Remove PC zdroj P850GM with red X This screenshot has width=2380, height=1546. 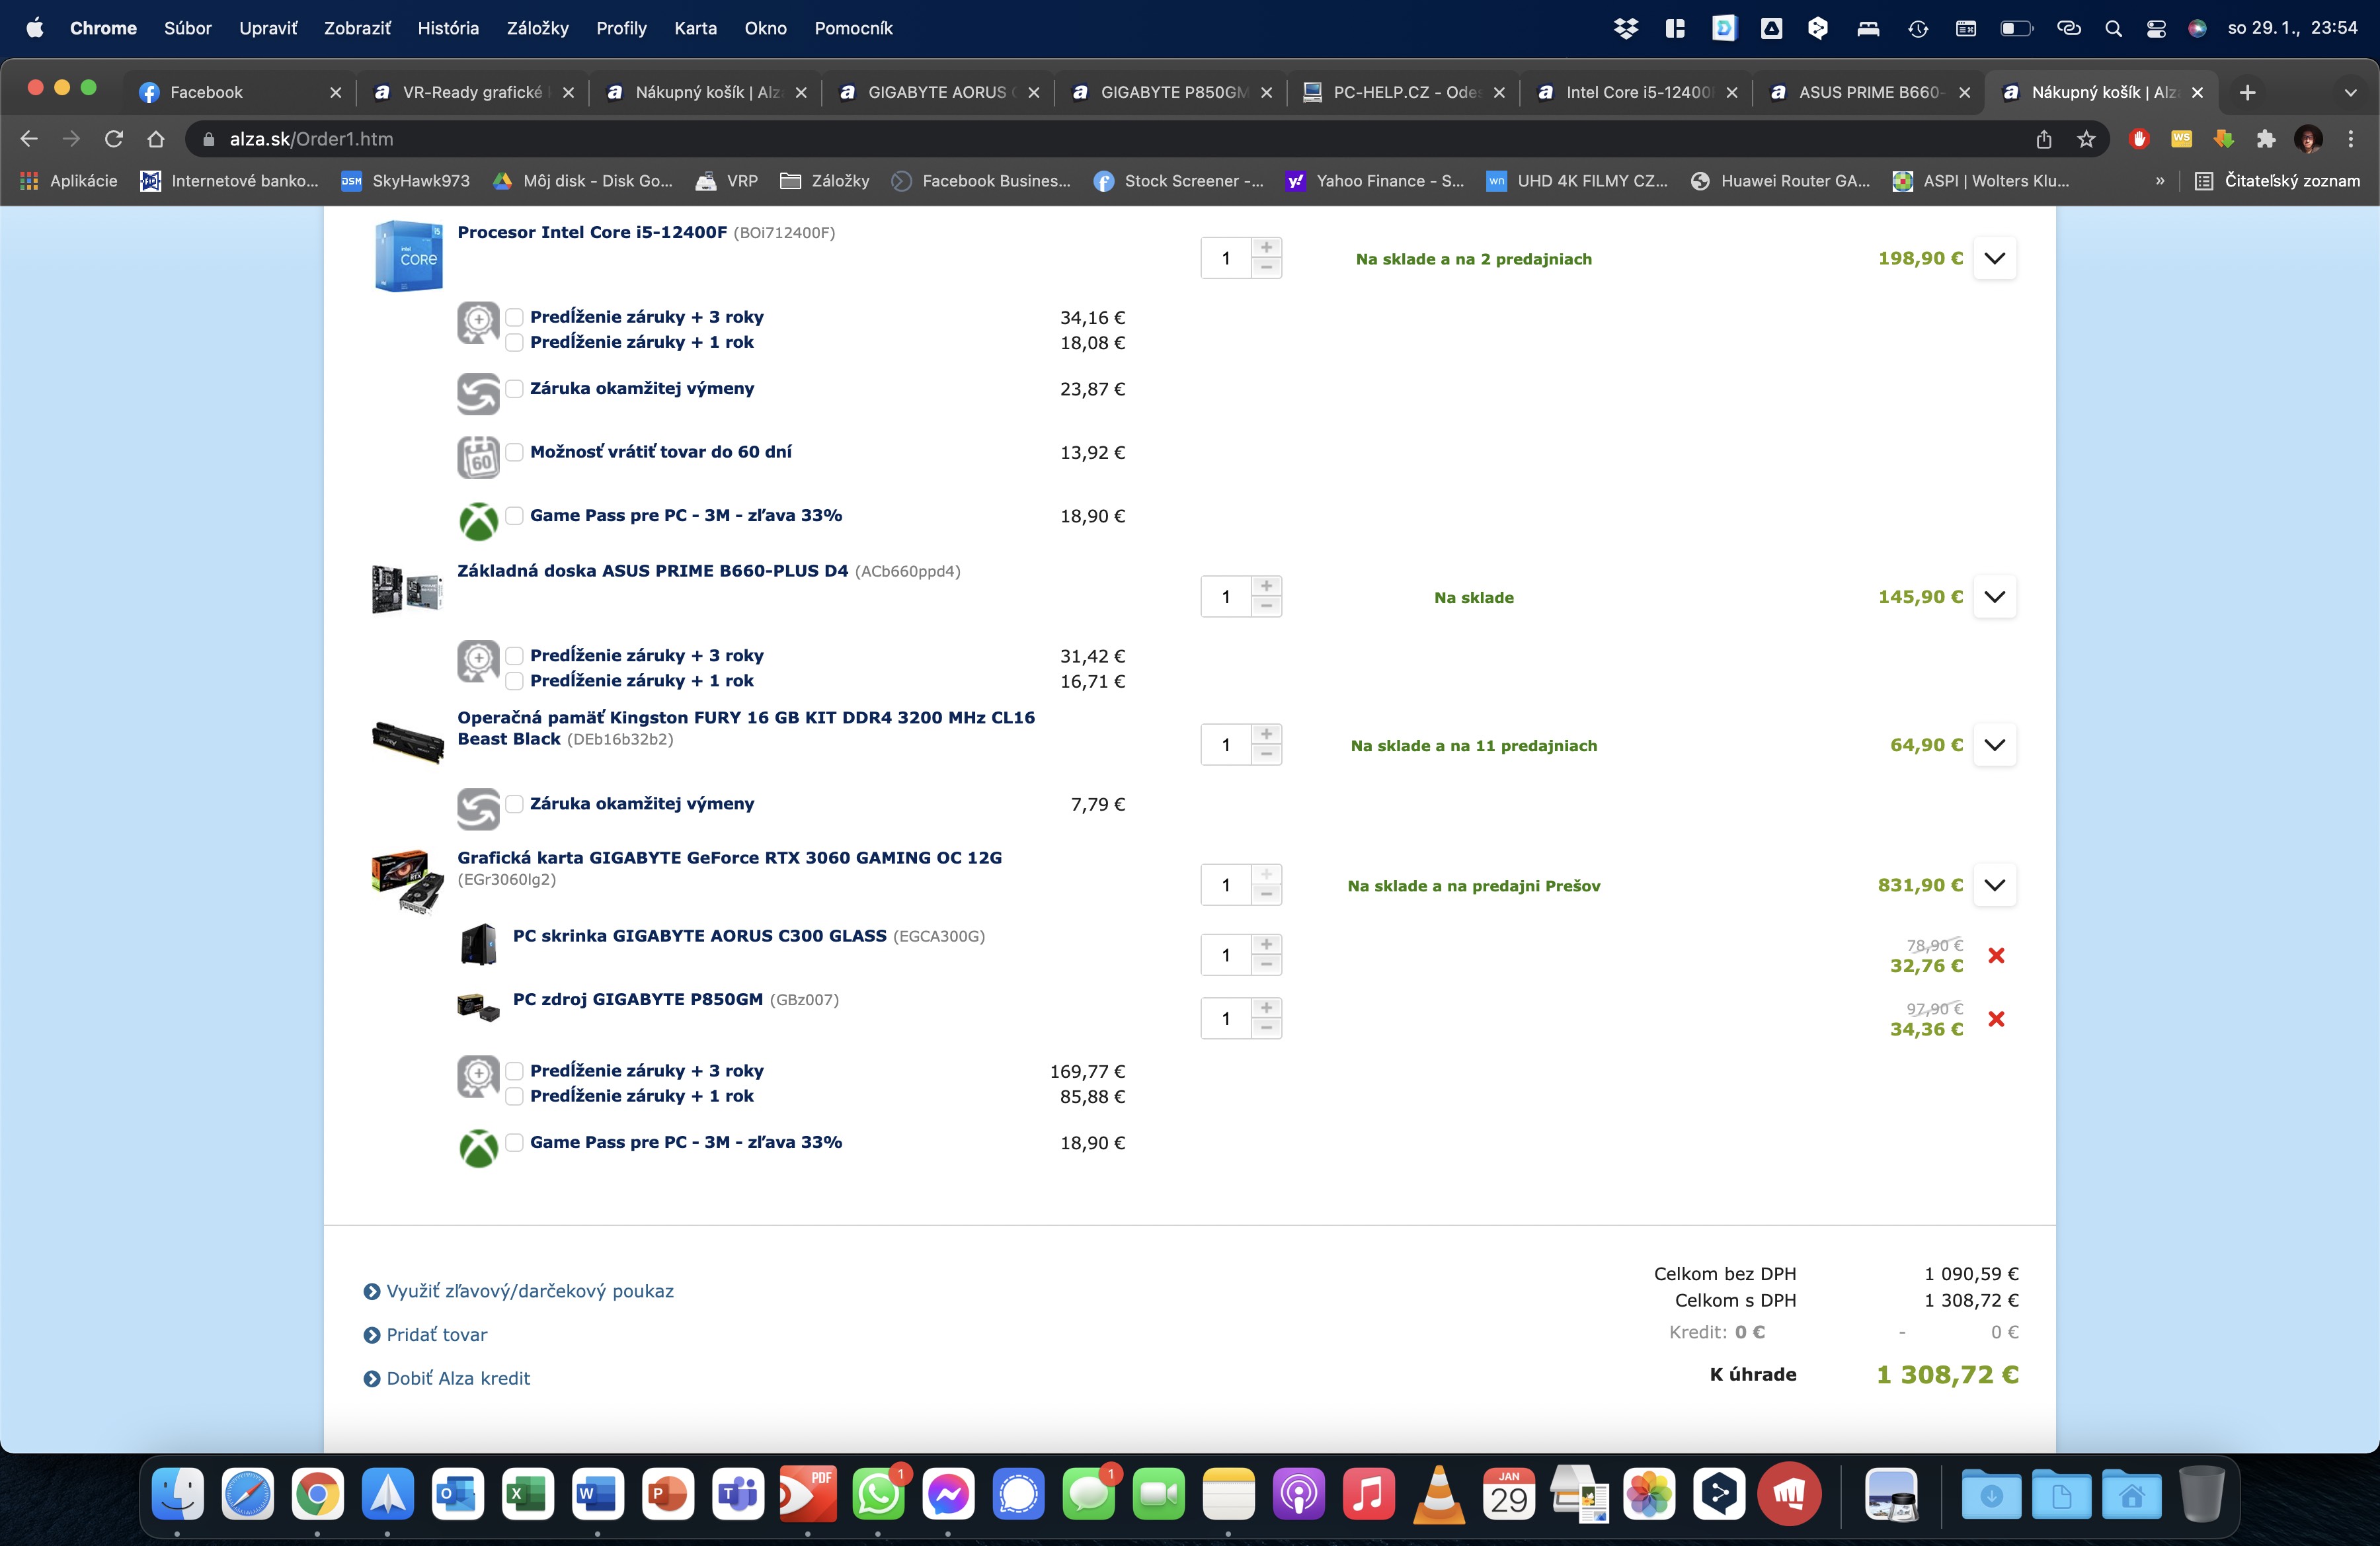[x=1996, y=1019]
